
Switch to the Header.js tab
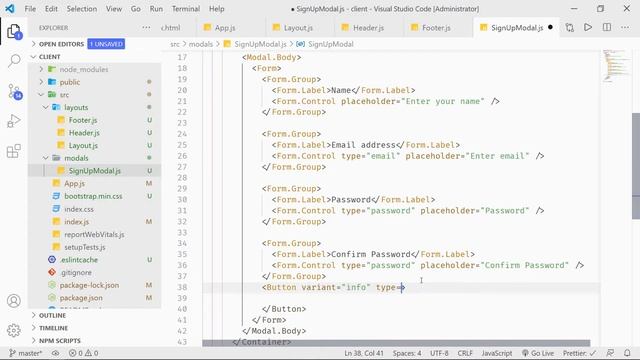[368, 28]
